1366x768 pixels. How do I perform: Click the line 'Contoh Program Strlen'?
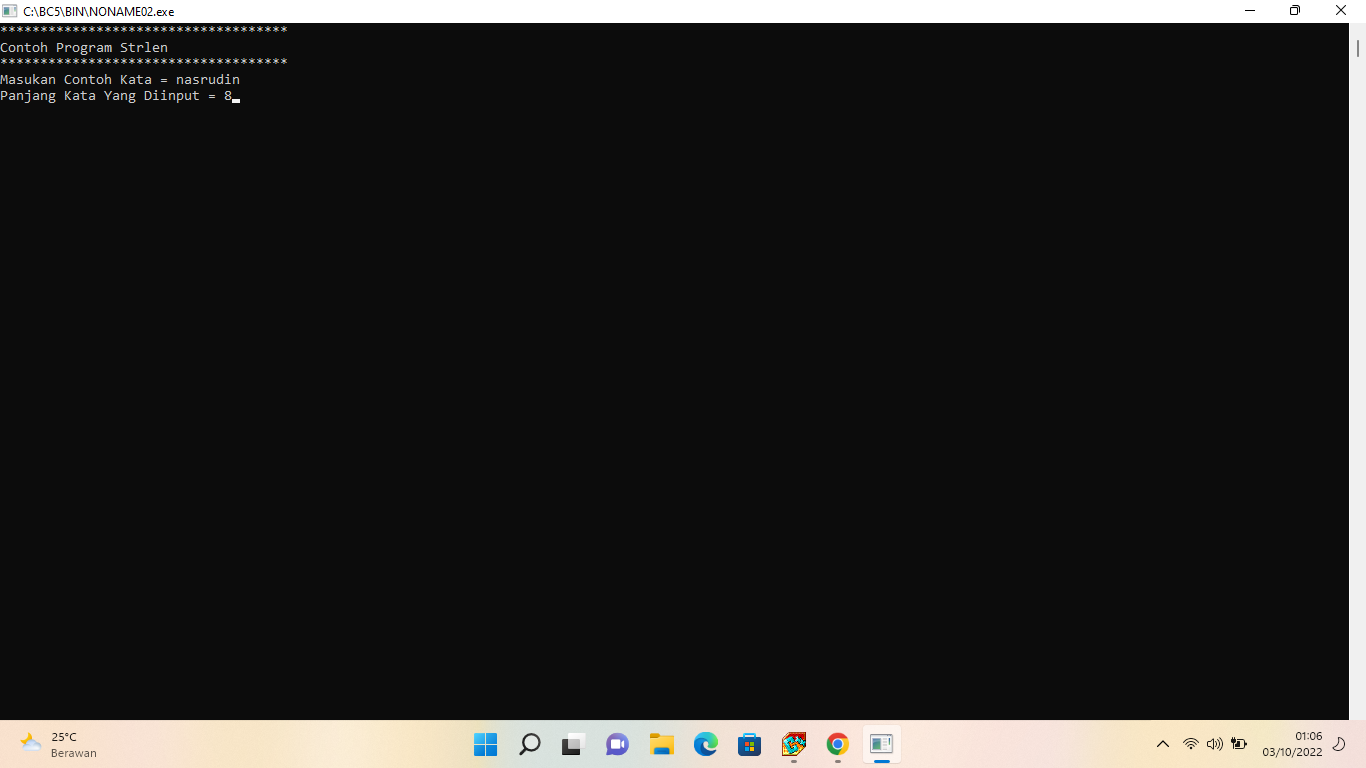(x=84, y=48)
